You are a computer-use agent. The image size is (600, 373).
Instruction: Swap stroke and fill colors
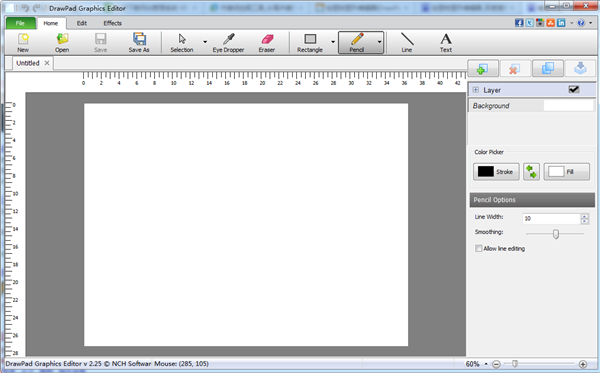click(x=532, y=172)
